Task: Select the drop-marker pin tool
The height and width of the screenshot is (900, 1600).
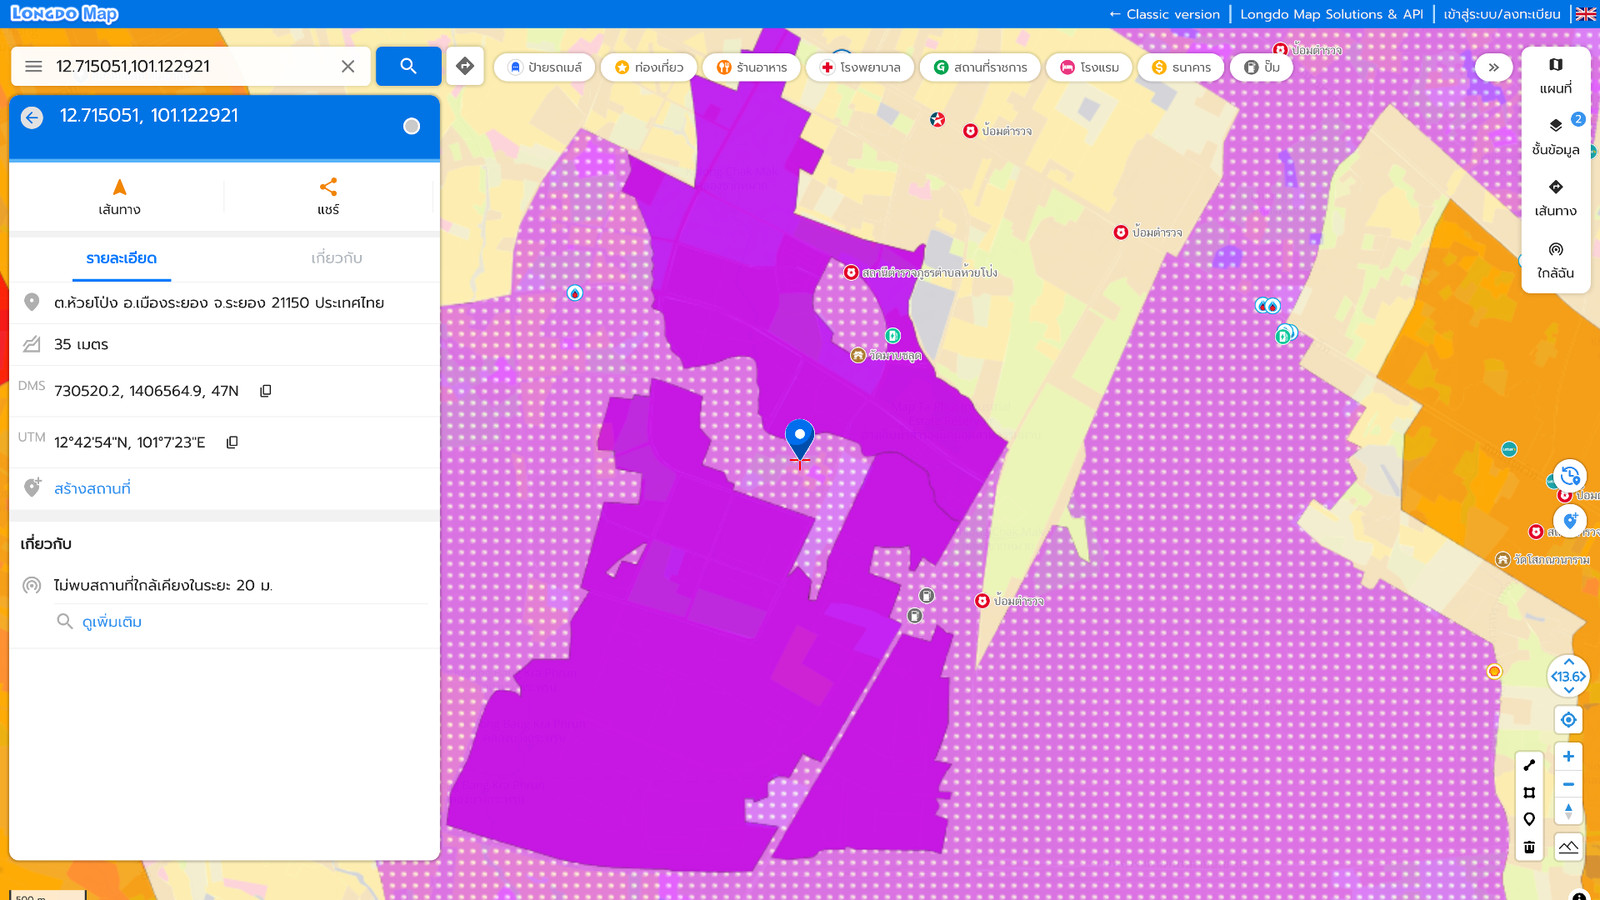Action: coord(1529,820)
